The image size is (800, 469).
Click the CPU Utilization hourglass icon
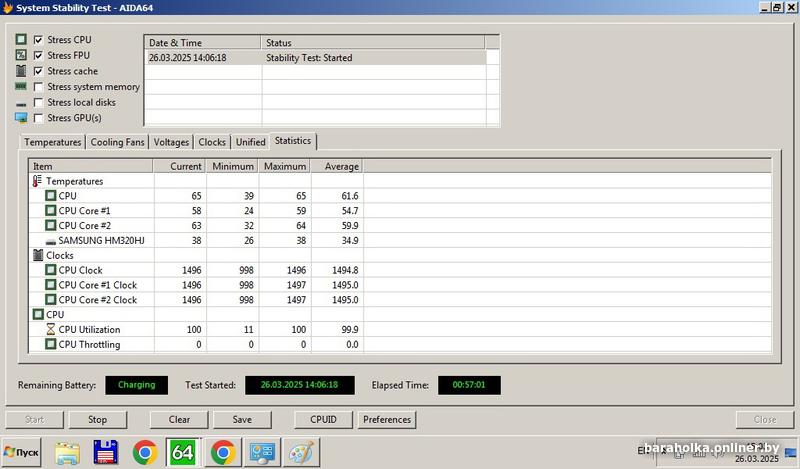click(x=51, y=329)
